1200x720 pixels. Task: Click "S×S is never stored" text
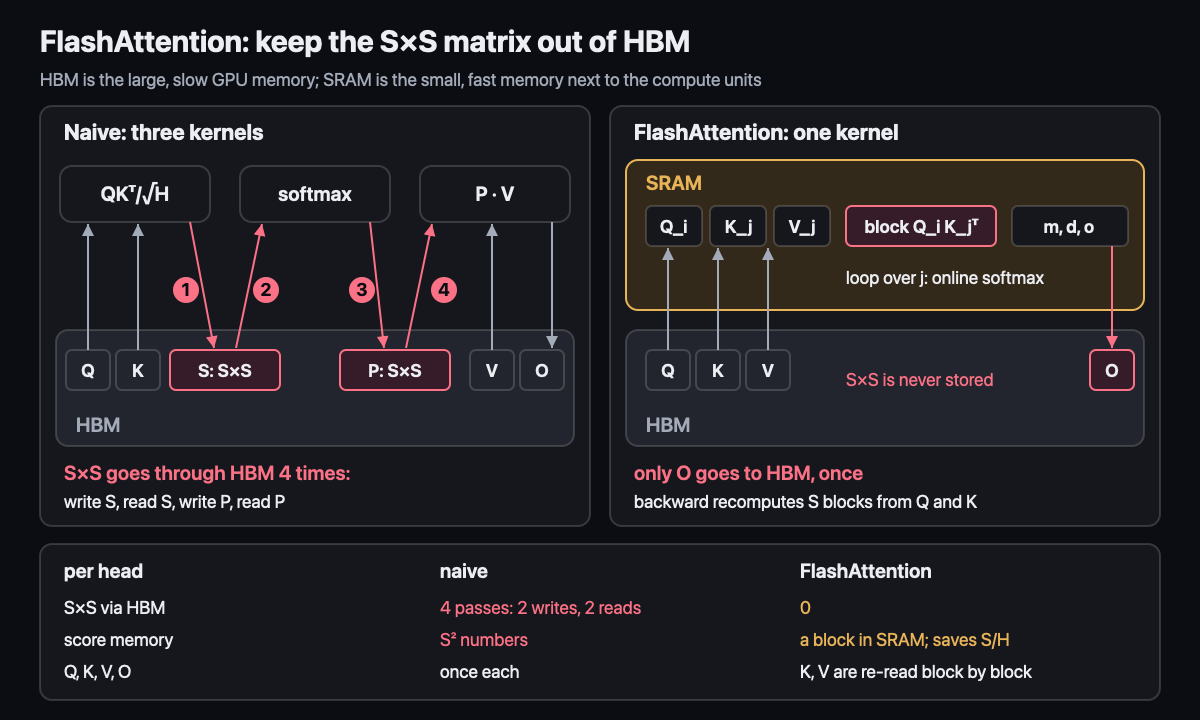coord(920,380)
